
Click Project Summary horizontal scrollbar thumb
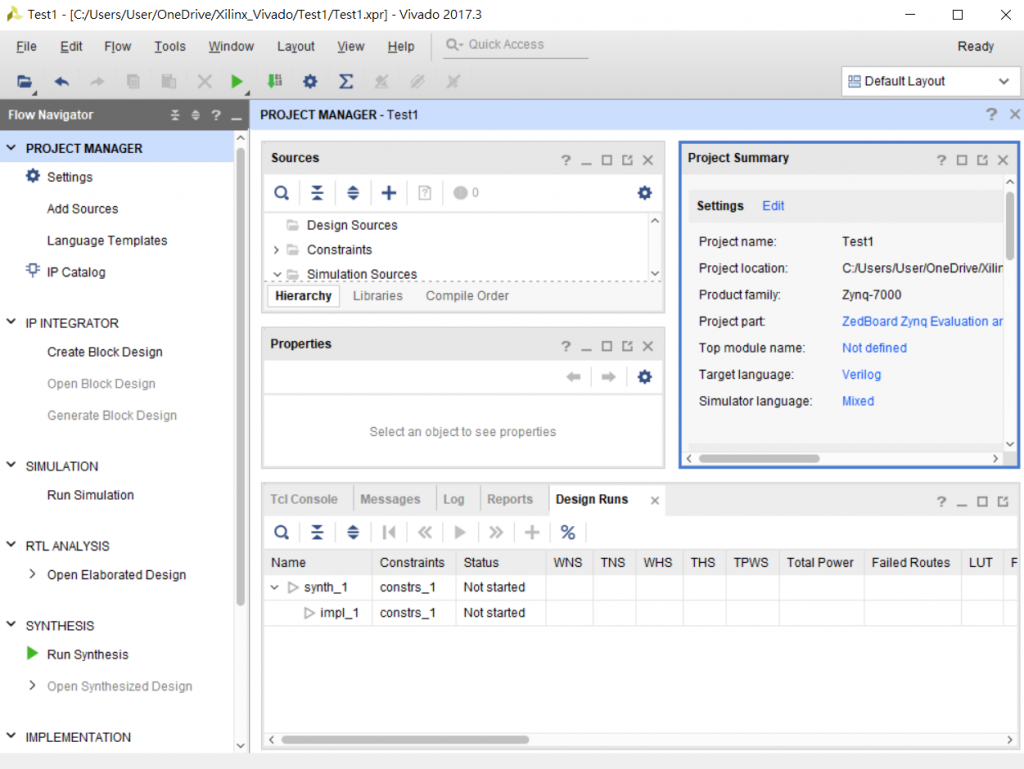coord(759,458)
